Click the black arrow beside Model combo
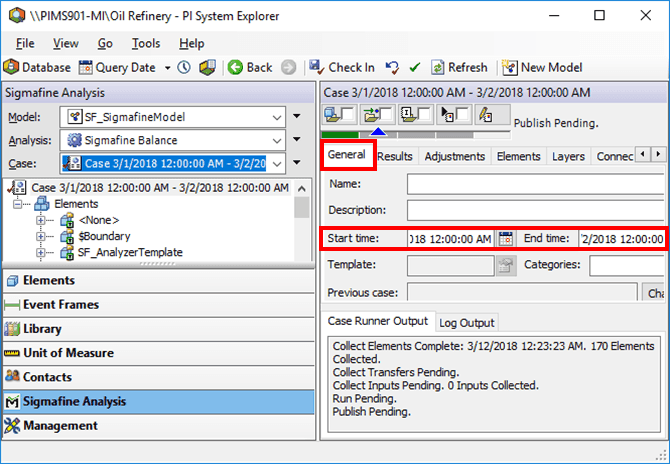670x464 pixels. click(x=297, y=116)
